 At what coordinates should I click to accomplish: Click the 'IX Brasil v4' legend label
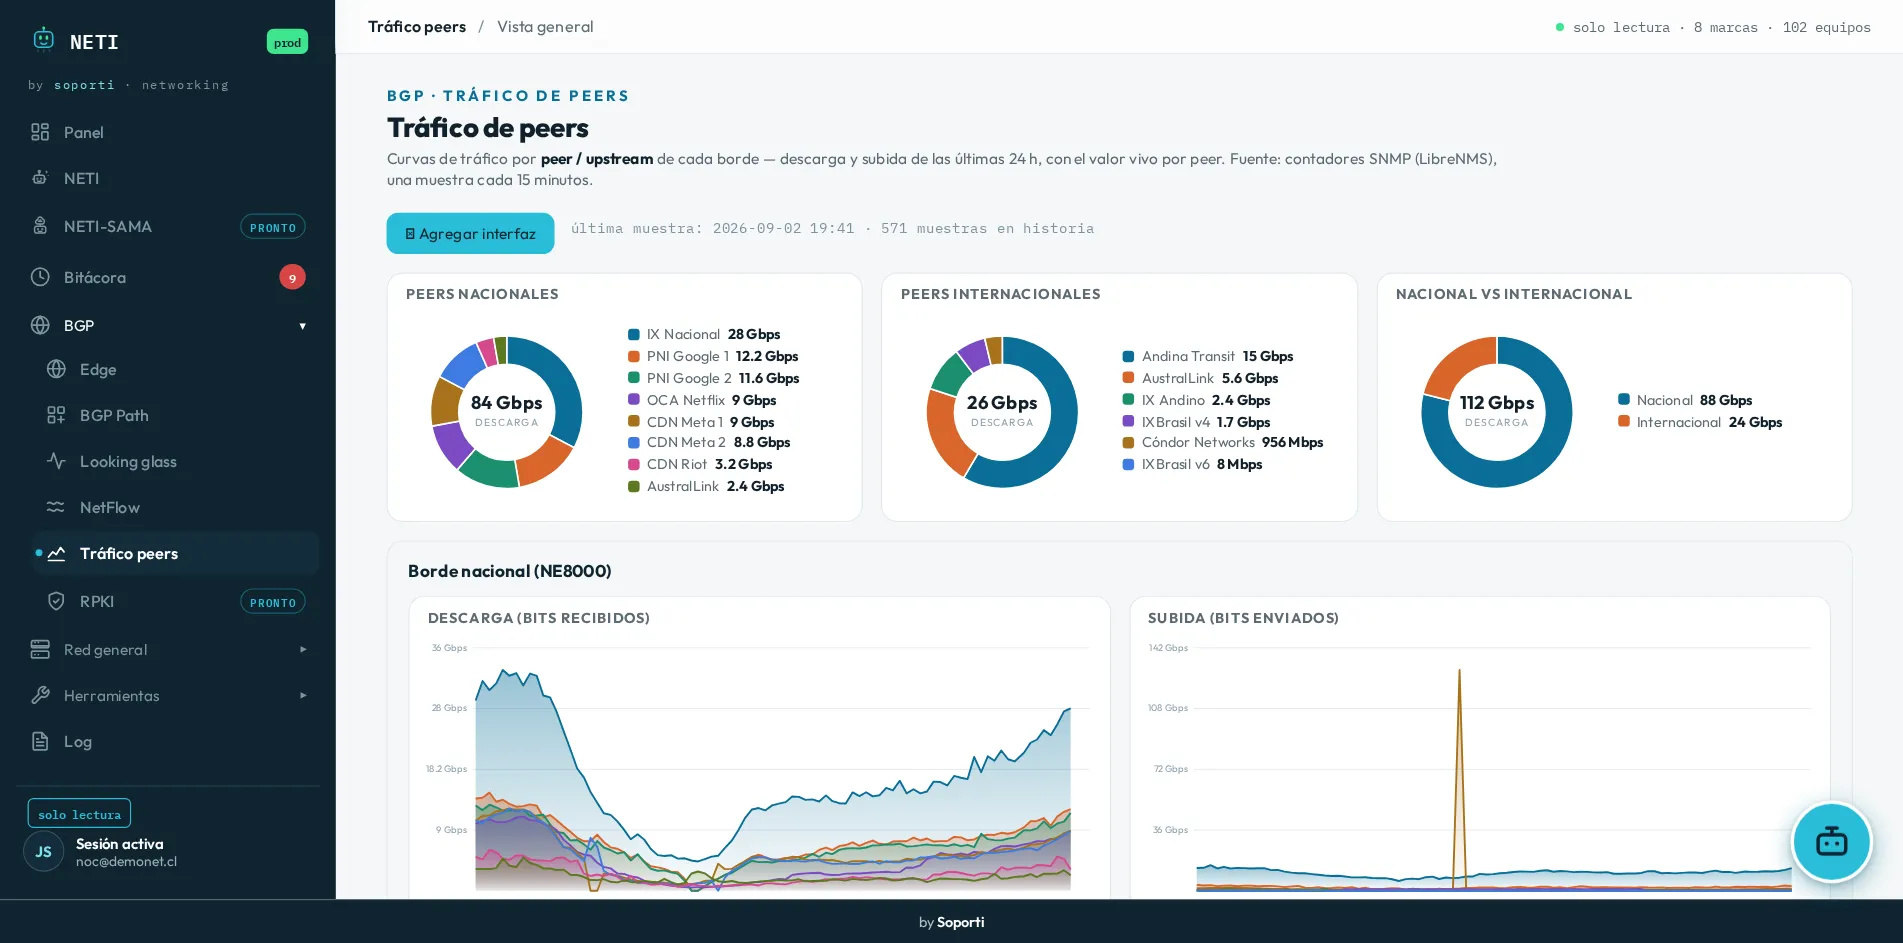click(x=1176, y=422)
